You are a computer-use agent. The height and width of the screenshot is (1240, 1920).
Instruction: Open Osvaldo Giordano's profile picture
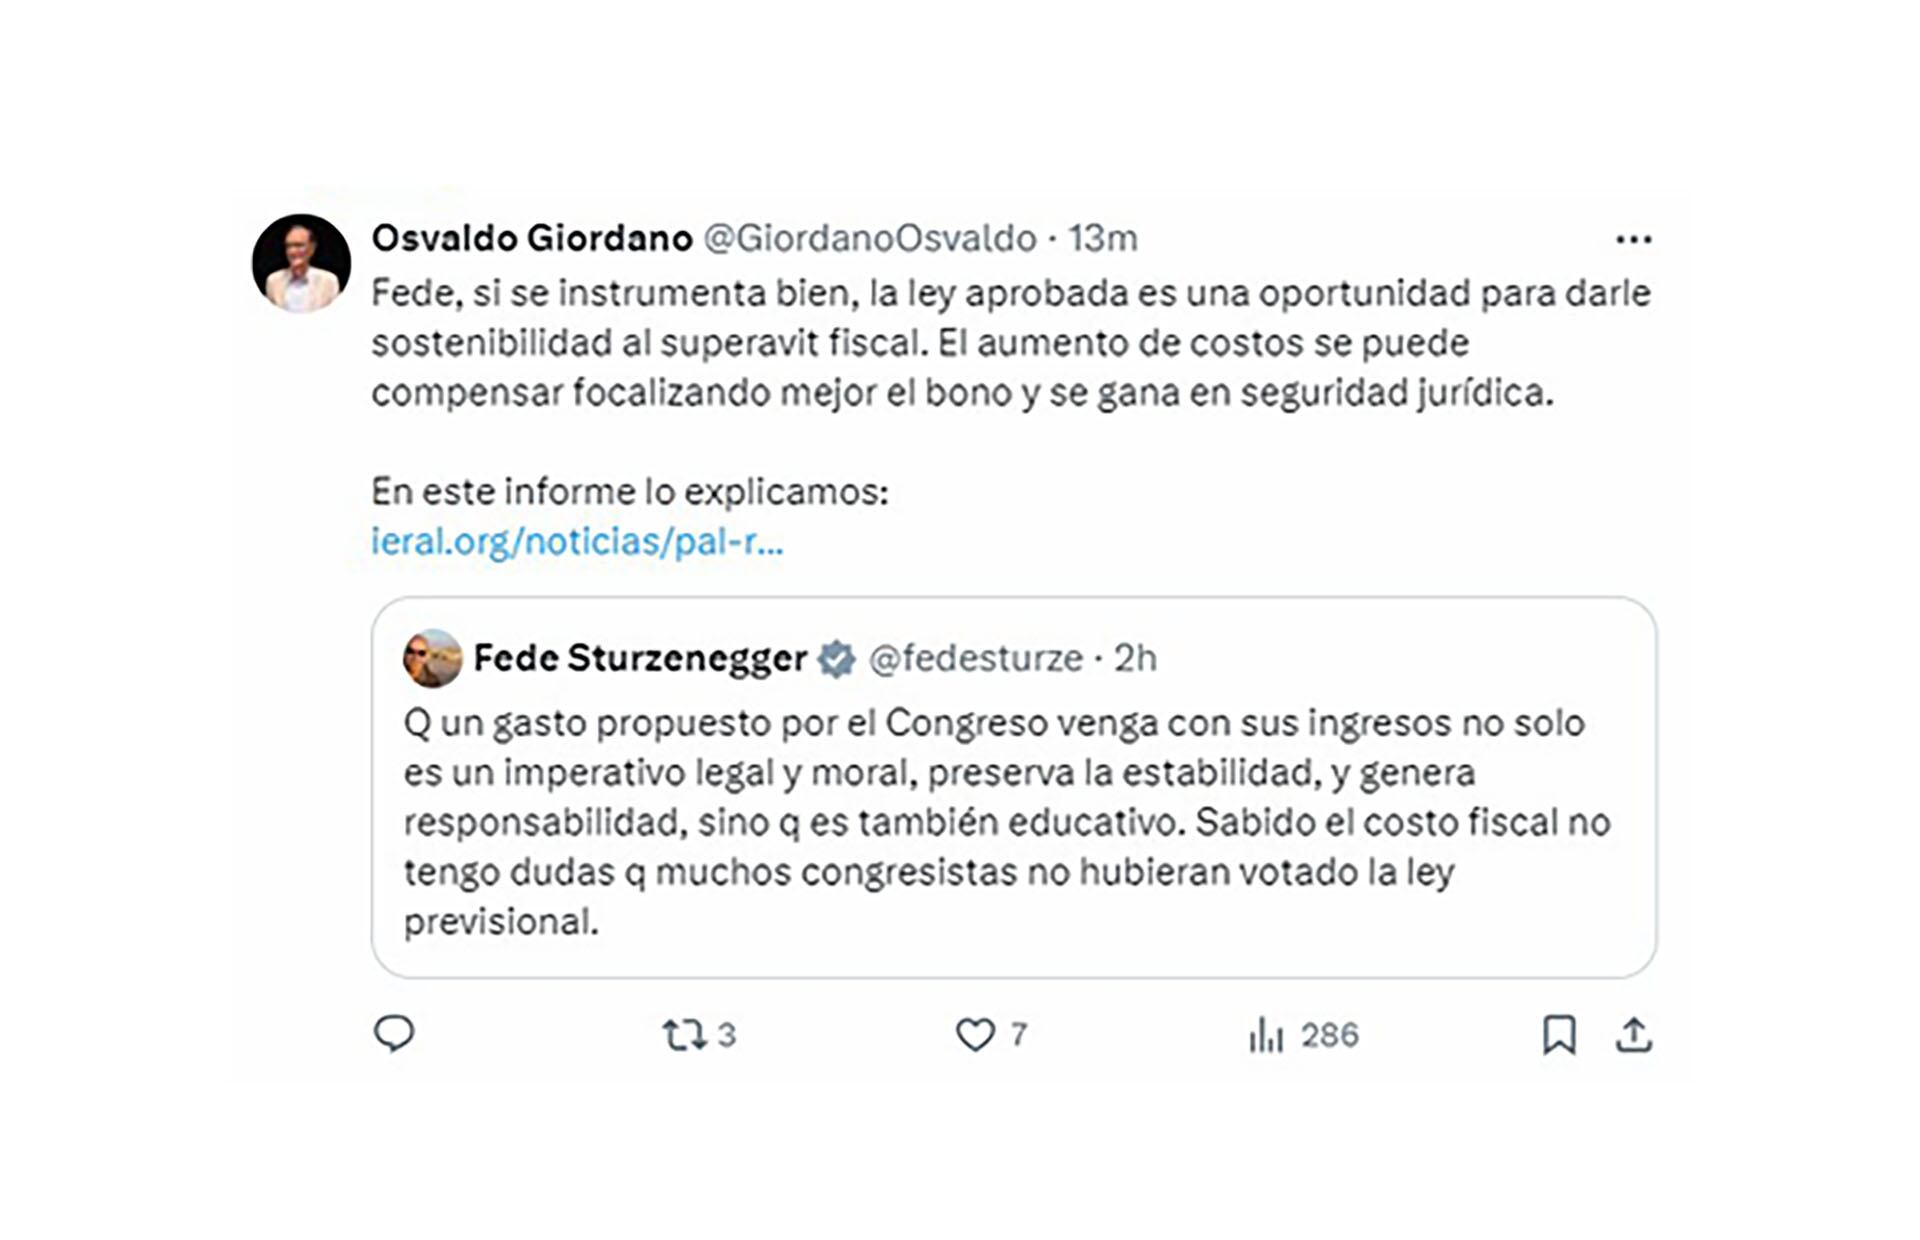point(301,263)
